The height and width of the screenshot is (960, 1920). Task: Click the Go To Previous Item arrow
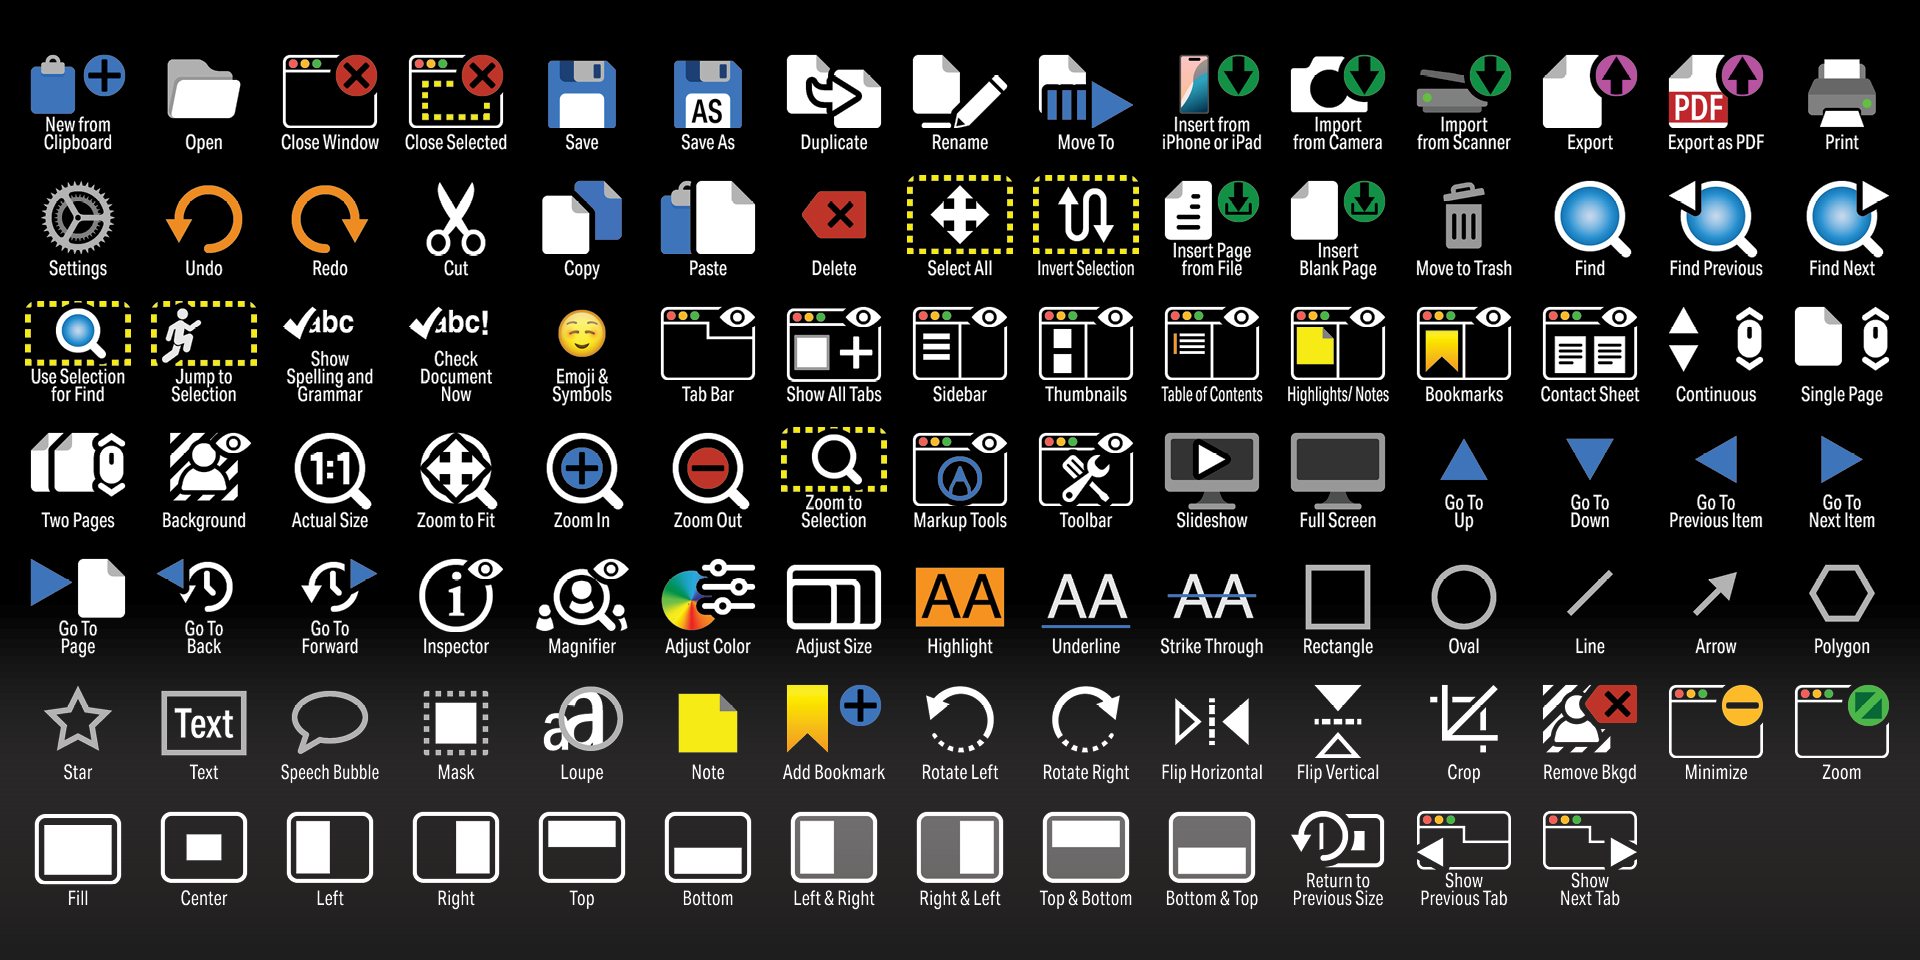(x=1716, y=460)
